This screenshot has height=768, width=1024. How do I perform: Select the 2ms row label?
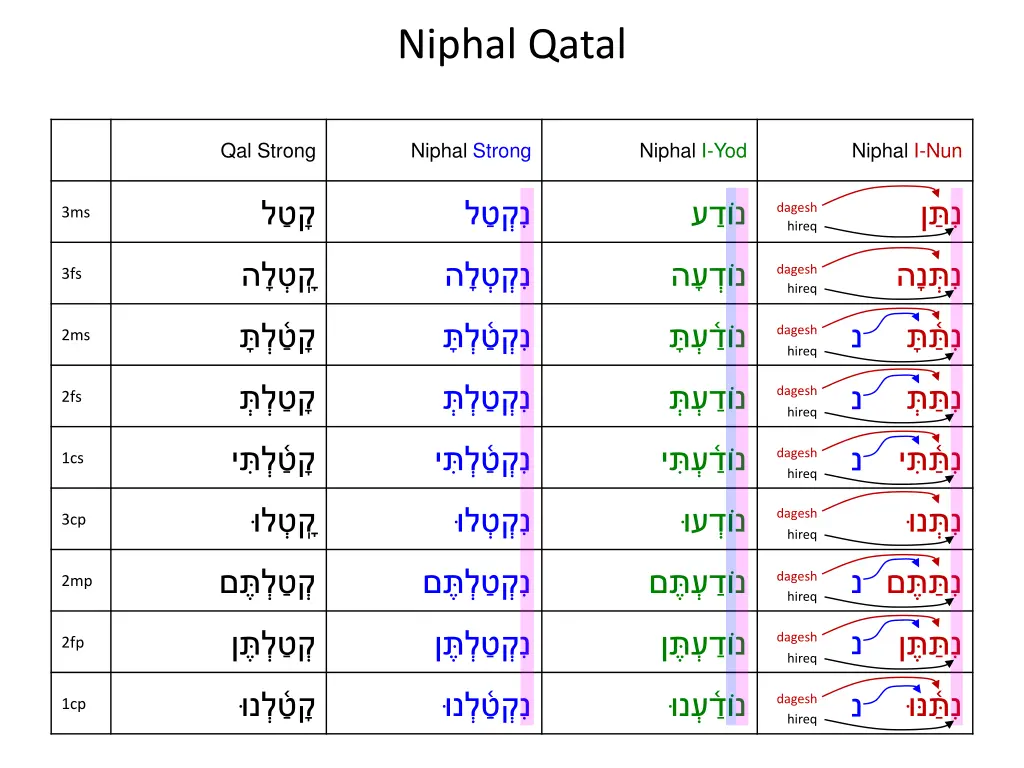pyautogui.click(x=76, y=335)
